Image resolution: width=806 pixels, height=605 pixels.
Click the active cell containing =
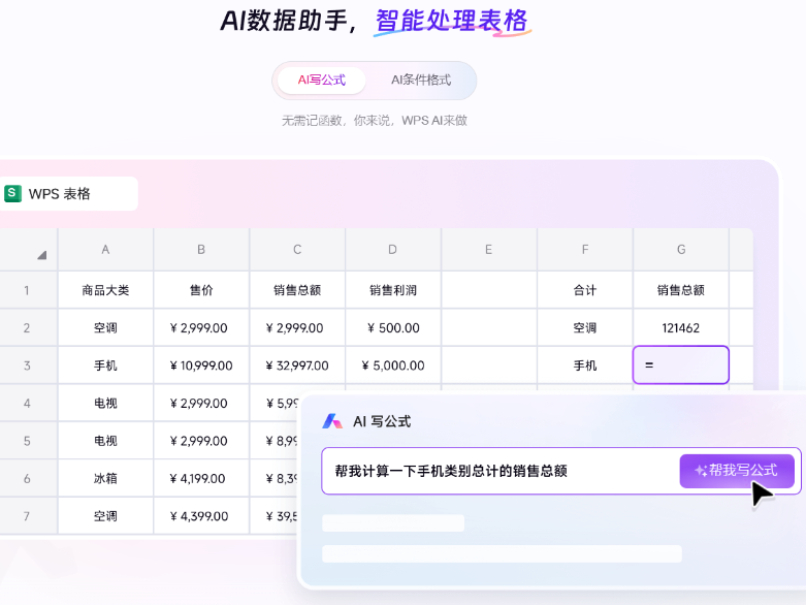pos(681,365)
